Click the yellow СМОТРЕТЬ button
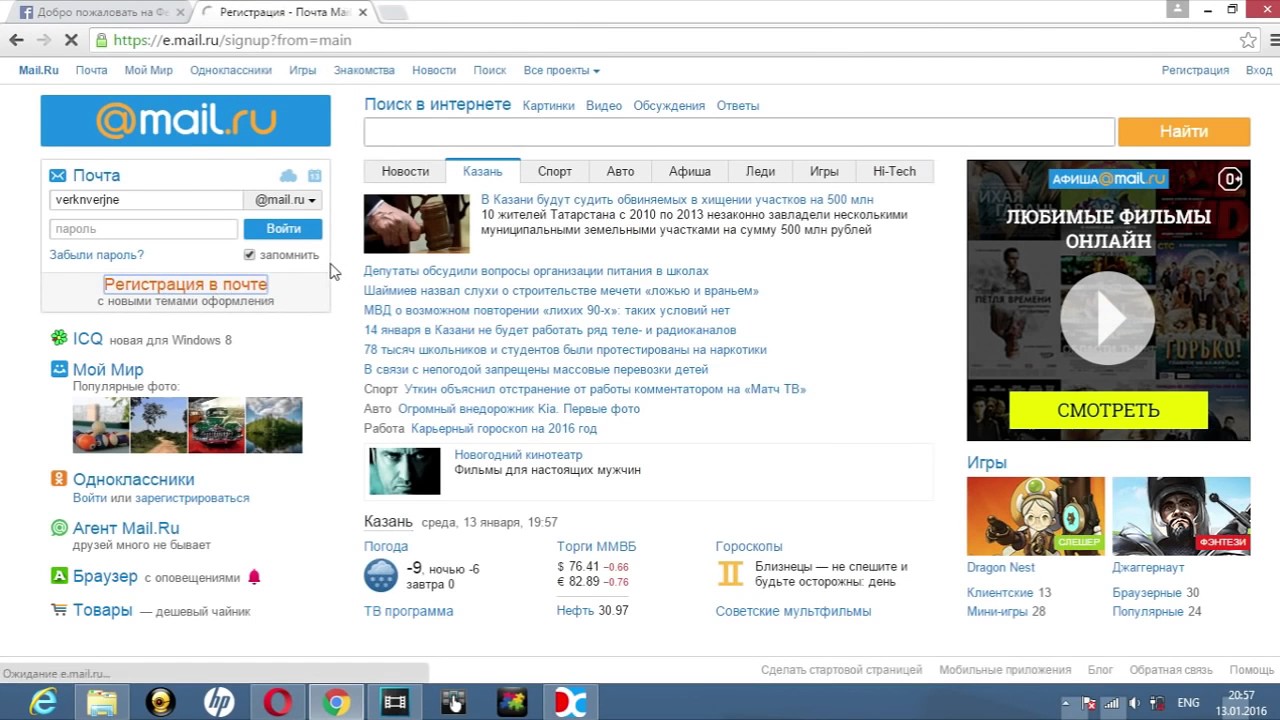The width and height of the screenshot is (1280, 720). point(1108,410)
